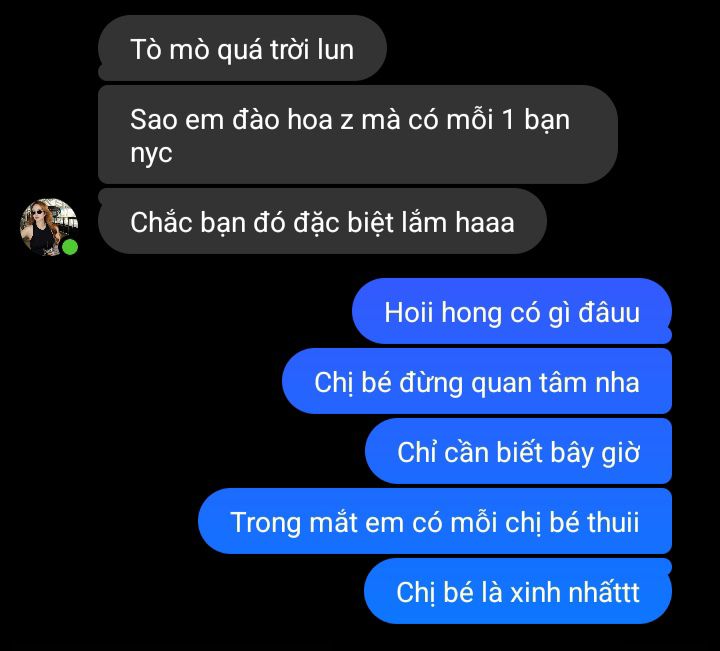720x651 pixels.
Task: Tap the "Trong mắt em có mỗi" message
Action: pos(435,521)
